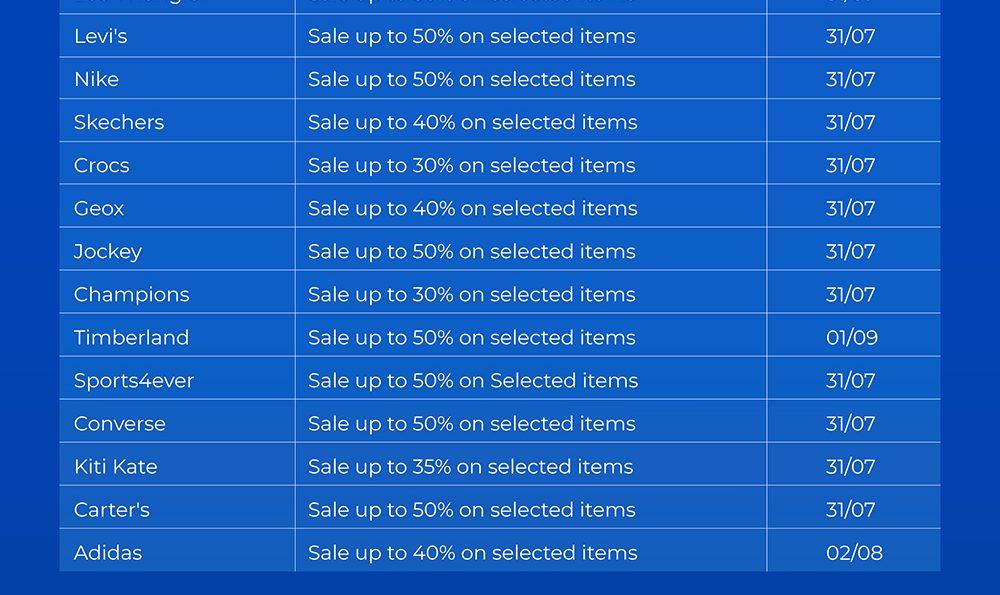
Task: Click Kiti Kate's 35% sale description
Action: (470, 466)
